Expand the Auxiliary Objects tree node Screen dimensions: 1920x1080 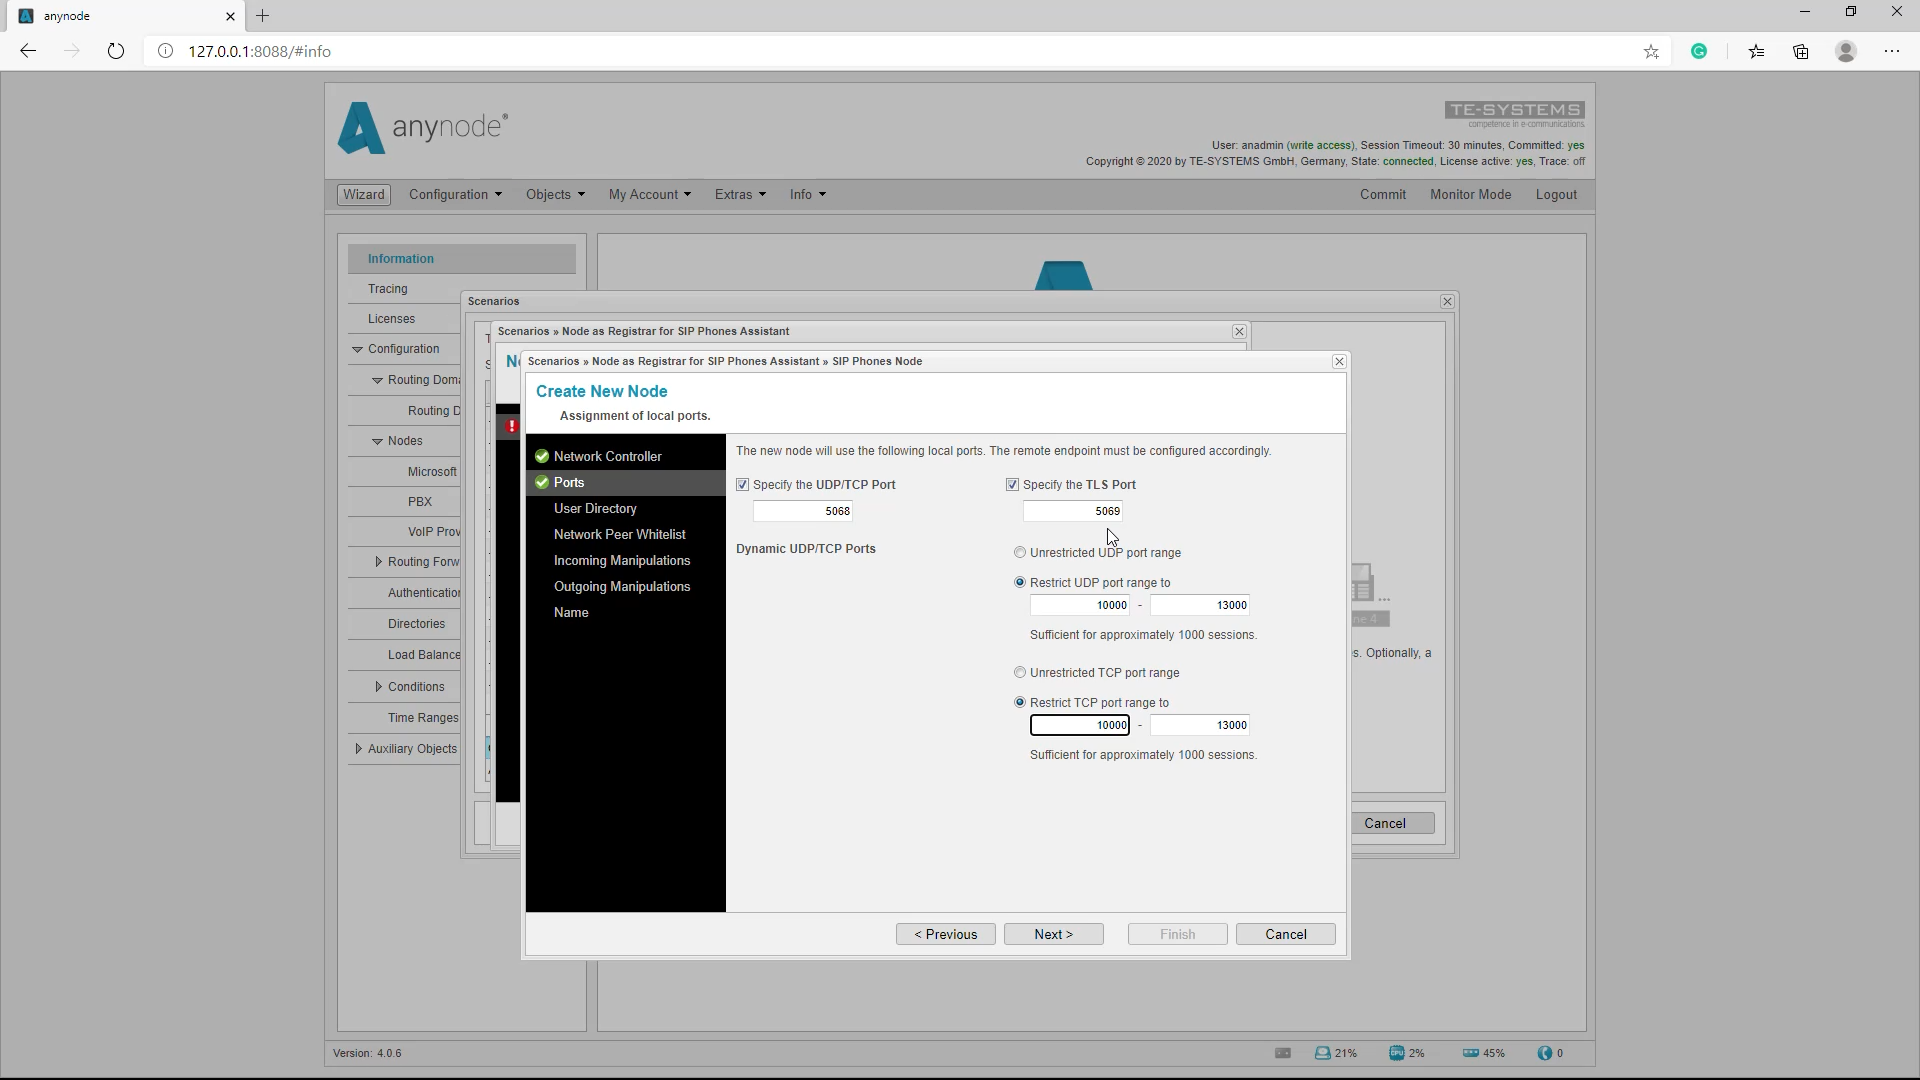[x=358, y=749]
